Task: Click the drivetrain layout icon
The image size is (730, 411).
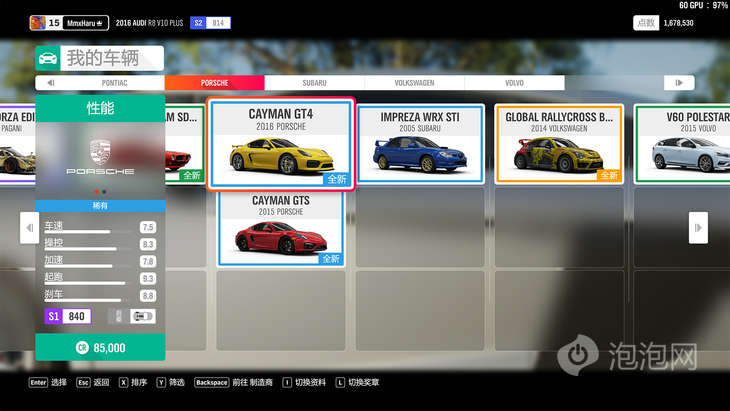Action: 143,317
